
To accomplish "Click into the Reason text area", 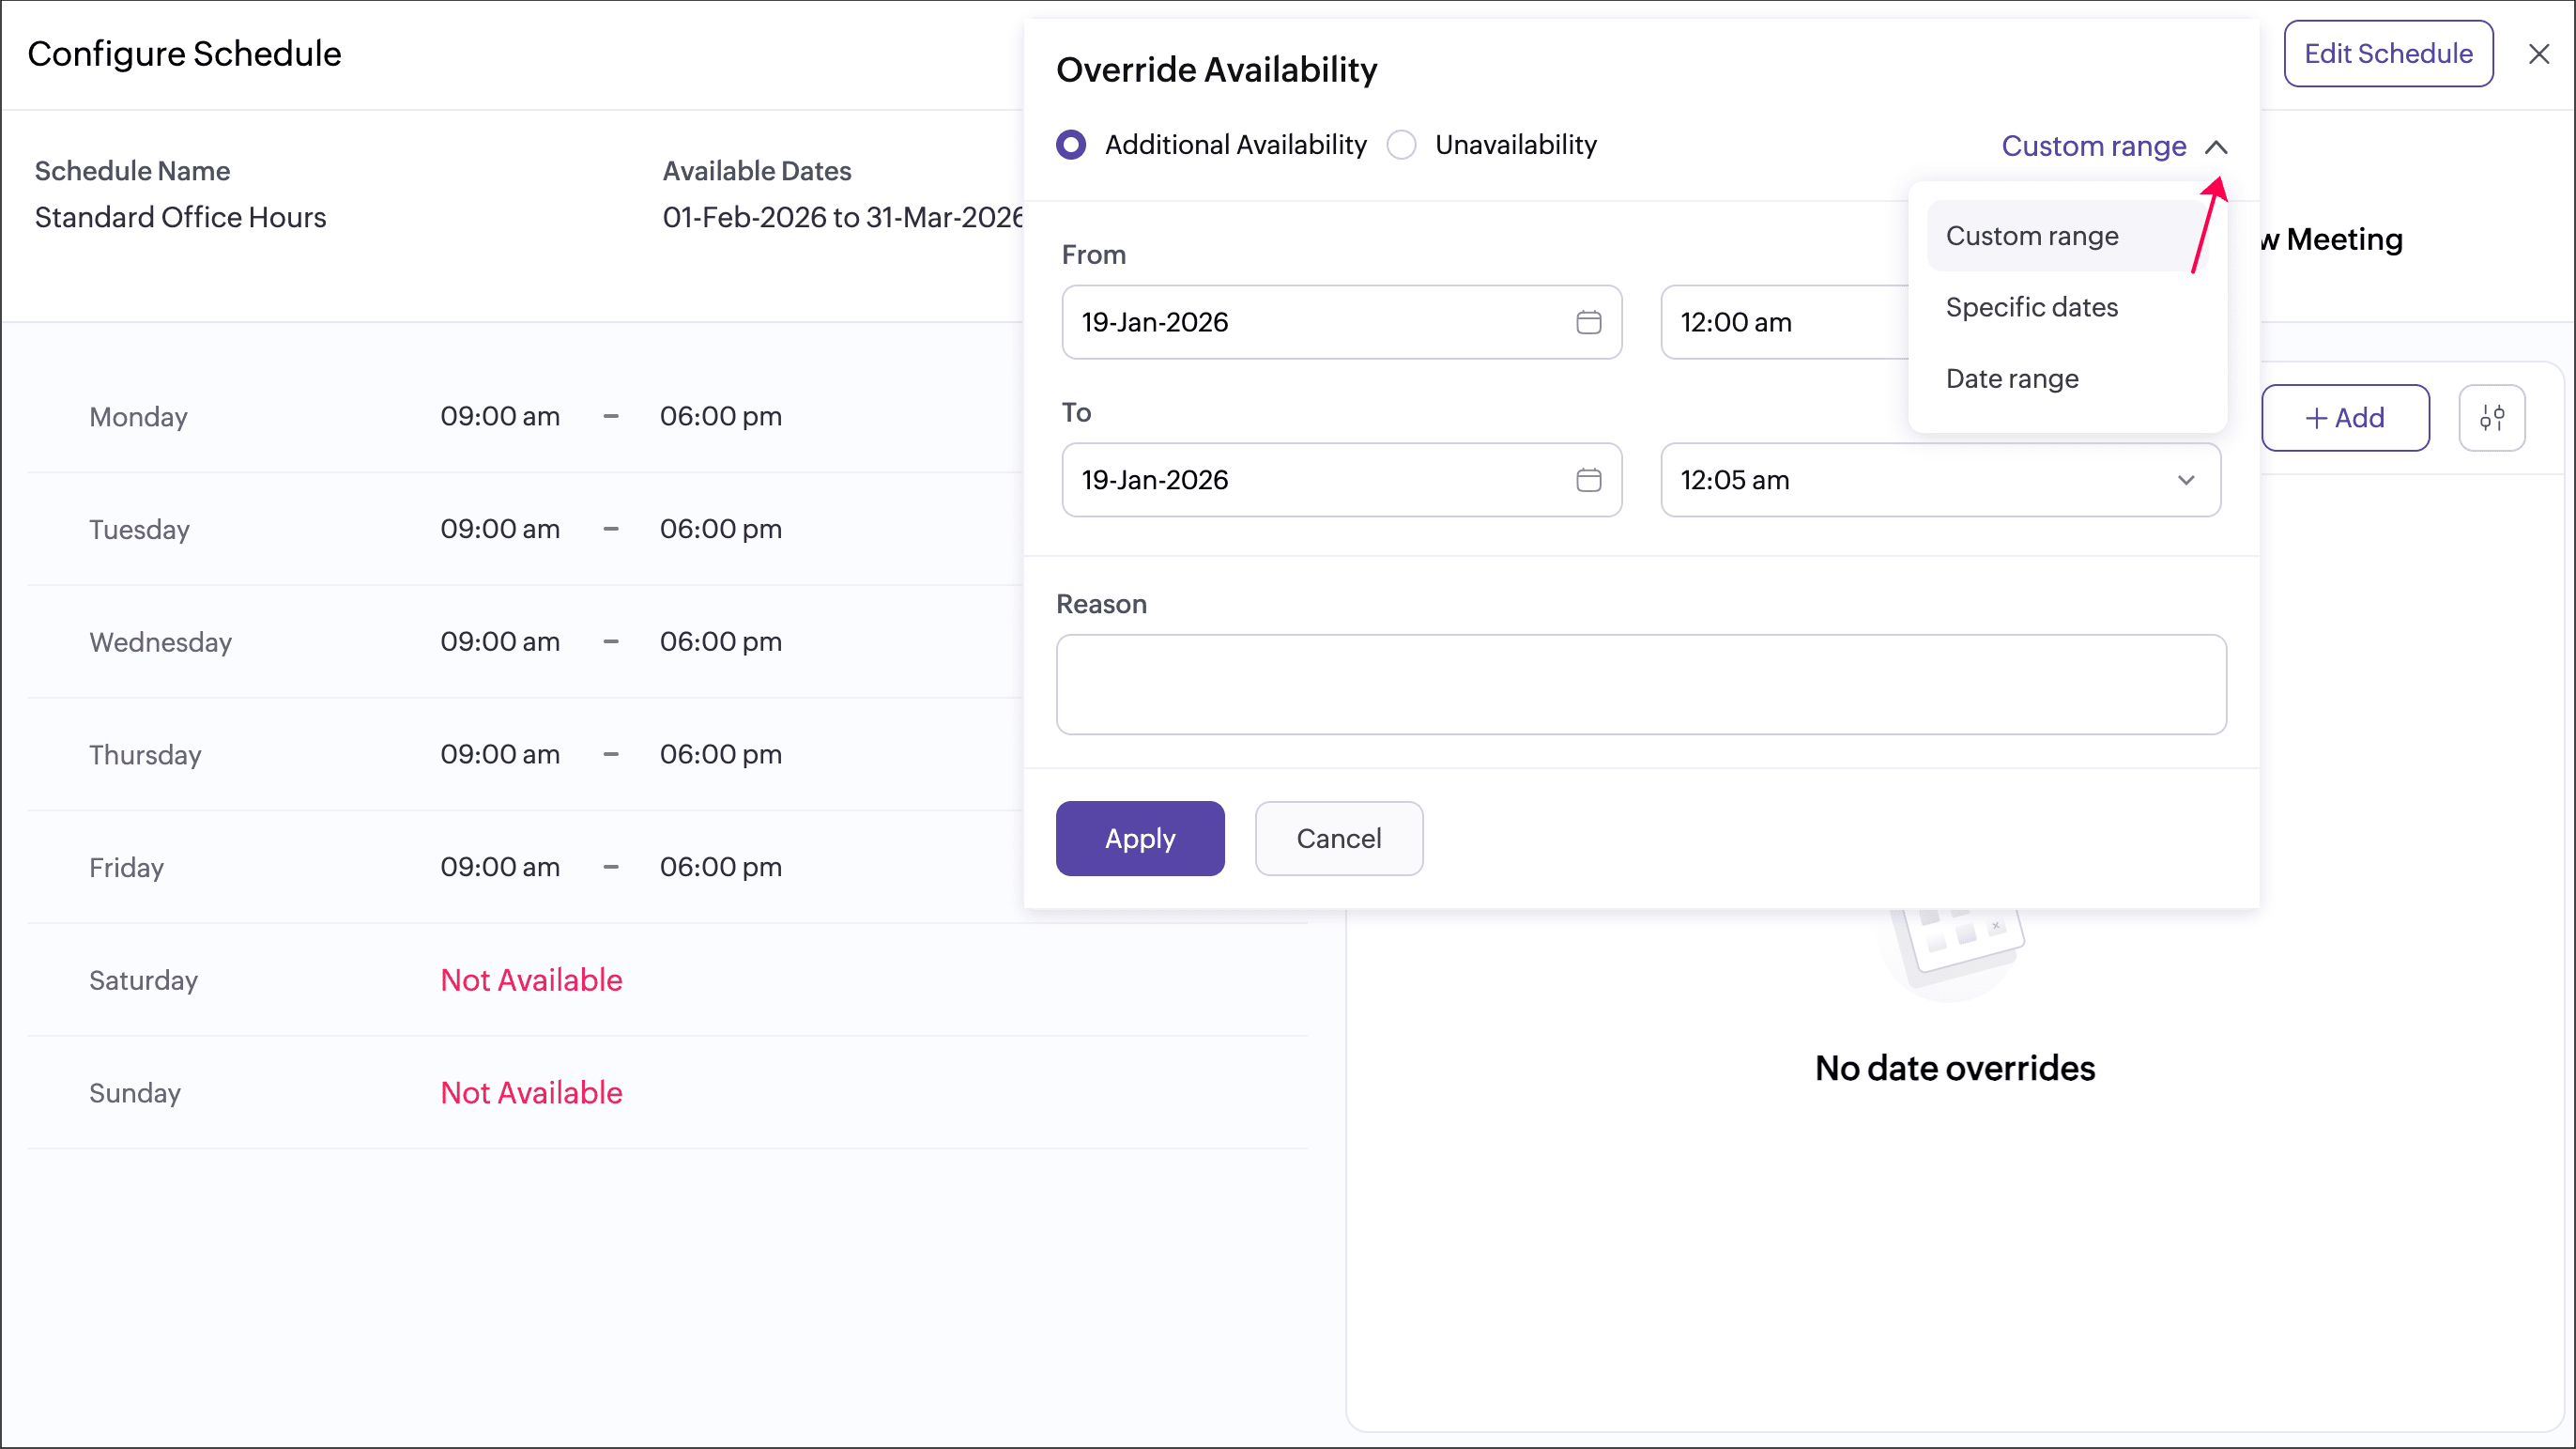I will click(x=1640, y=685).
